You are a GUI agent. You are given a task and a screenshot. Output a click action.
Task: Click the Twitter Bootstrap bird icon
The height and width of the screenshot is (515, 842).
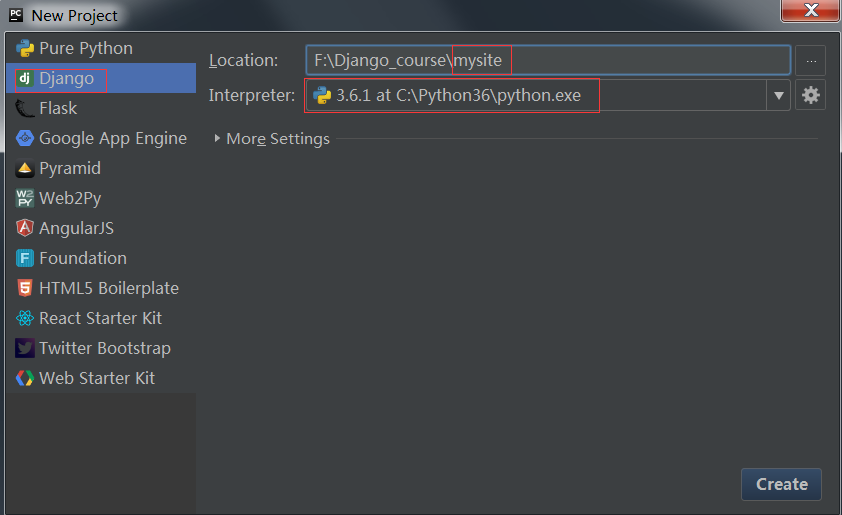[x=25, y=349]
